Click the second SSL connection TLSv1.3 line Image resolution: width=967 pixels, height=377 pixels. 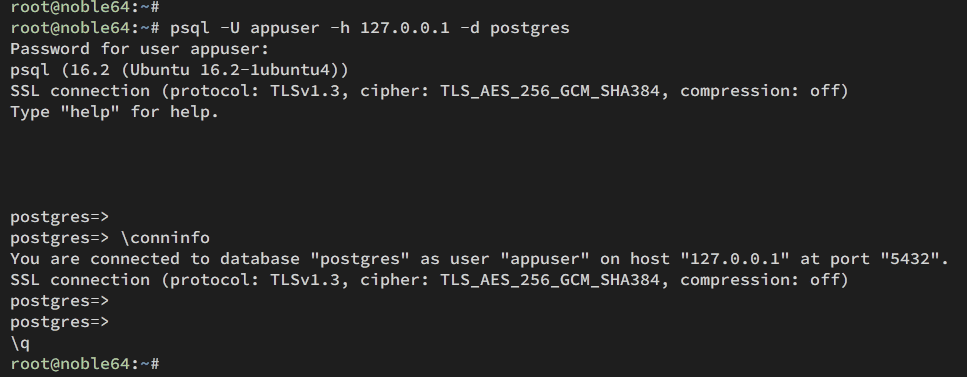pos(429,280)
